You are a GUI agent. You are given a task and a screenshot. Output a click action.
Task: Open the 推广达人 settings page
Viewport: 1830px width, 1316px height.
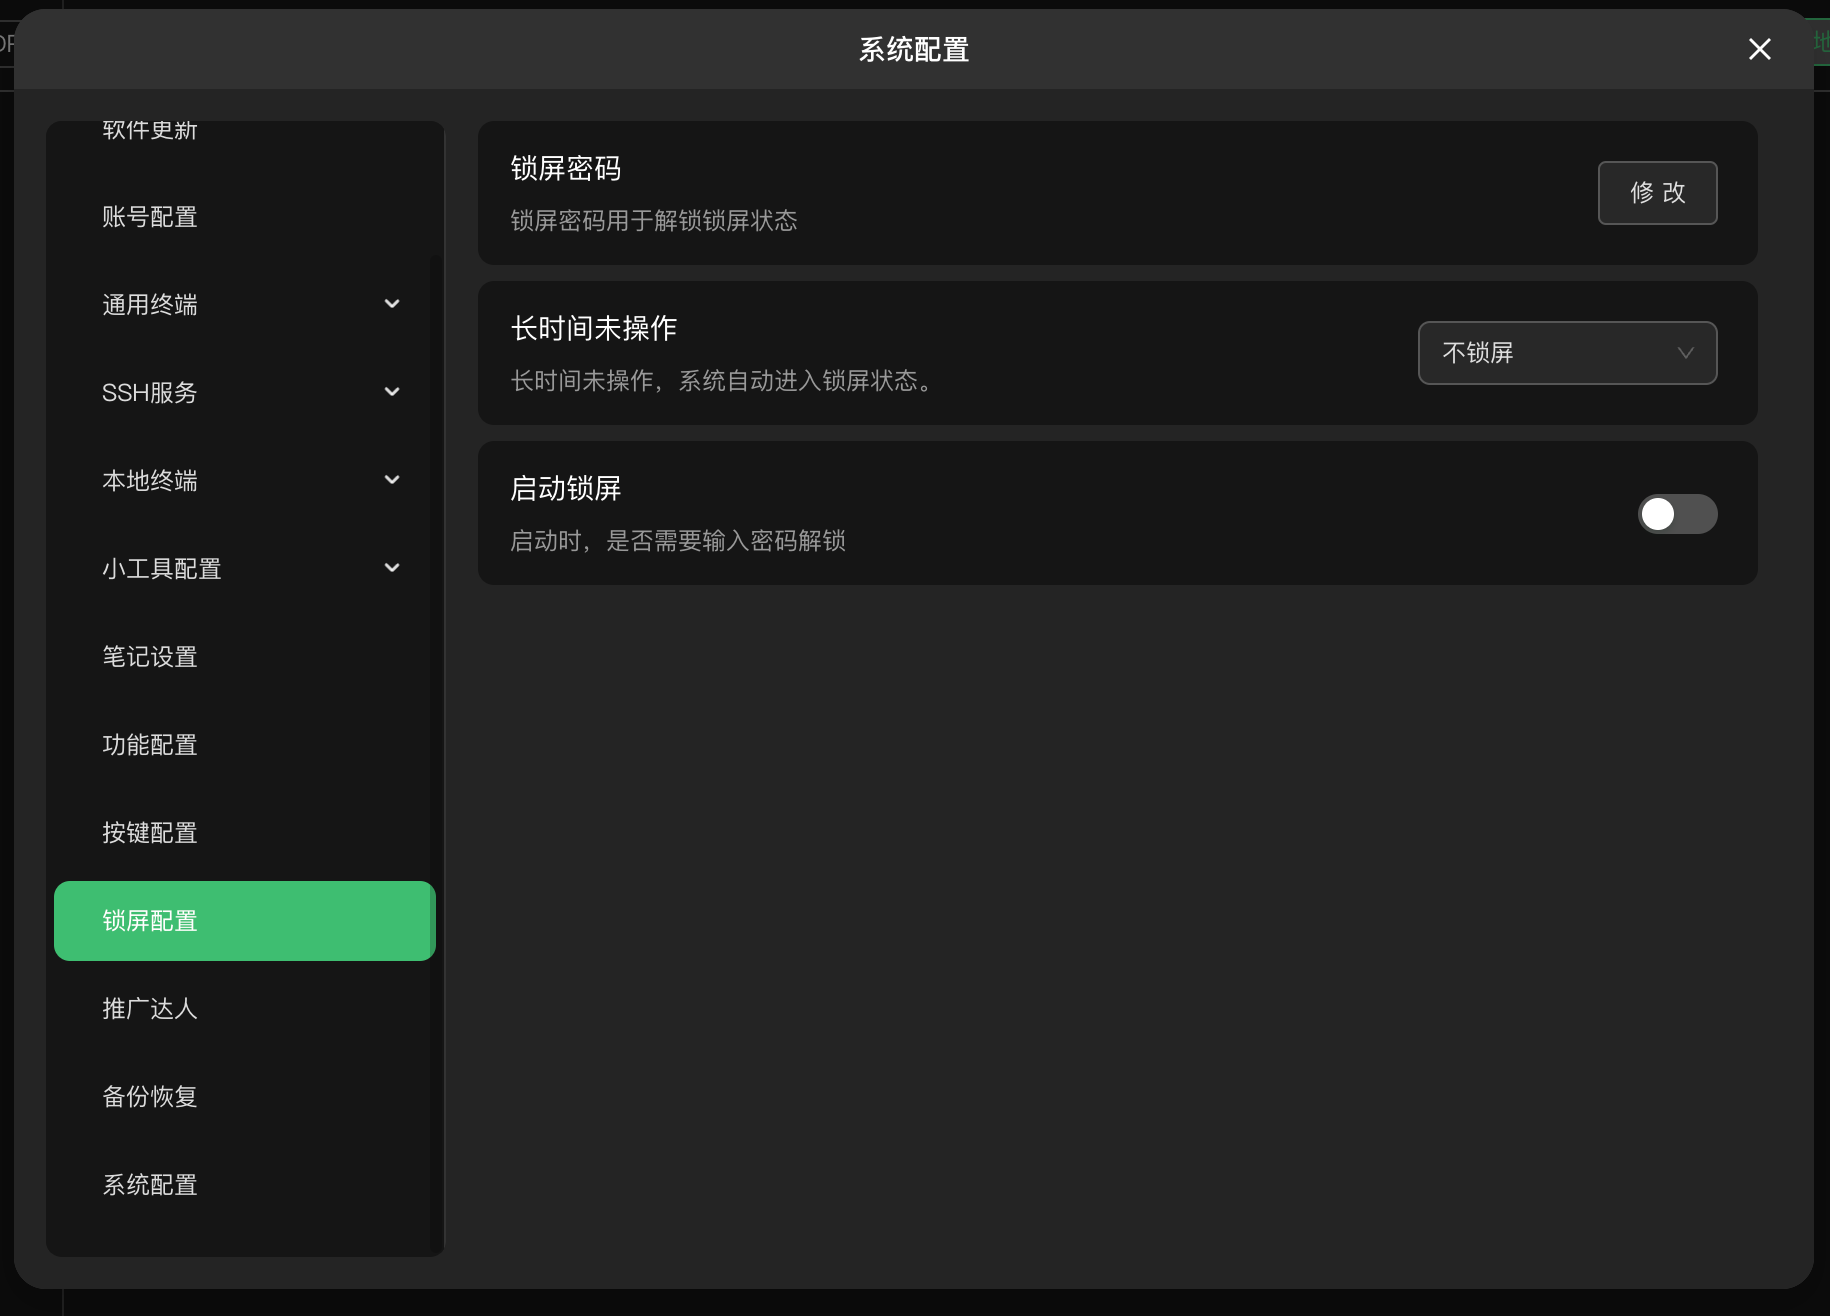click(x=150, y=1009)
